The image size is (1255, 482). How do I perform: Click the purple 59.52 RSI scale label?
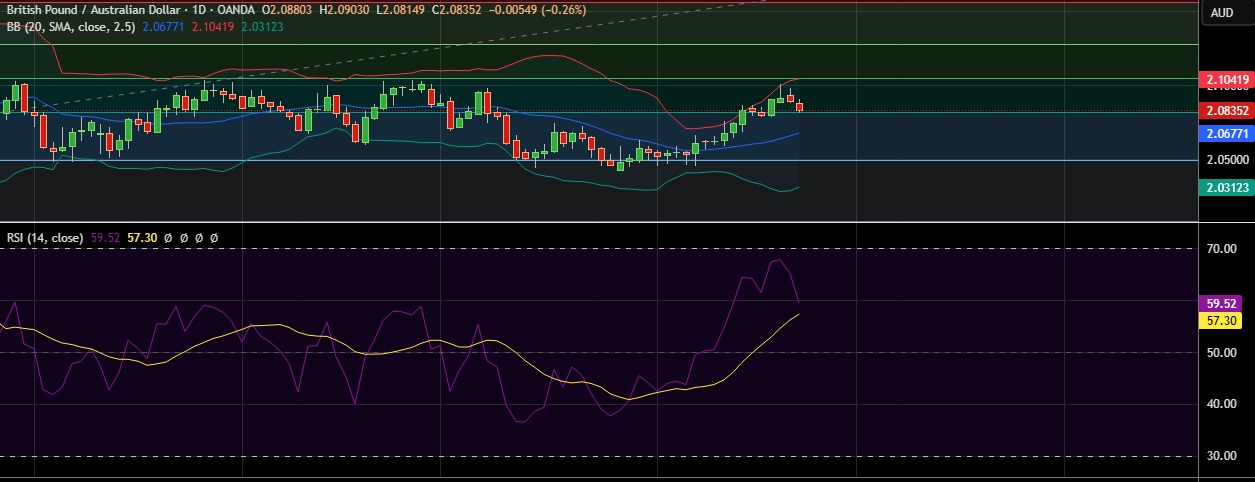pos(1222,303)
